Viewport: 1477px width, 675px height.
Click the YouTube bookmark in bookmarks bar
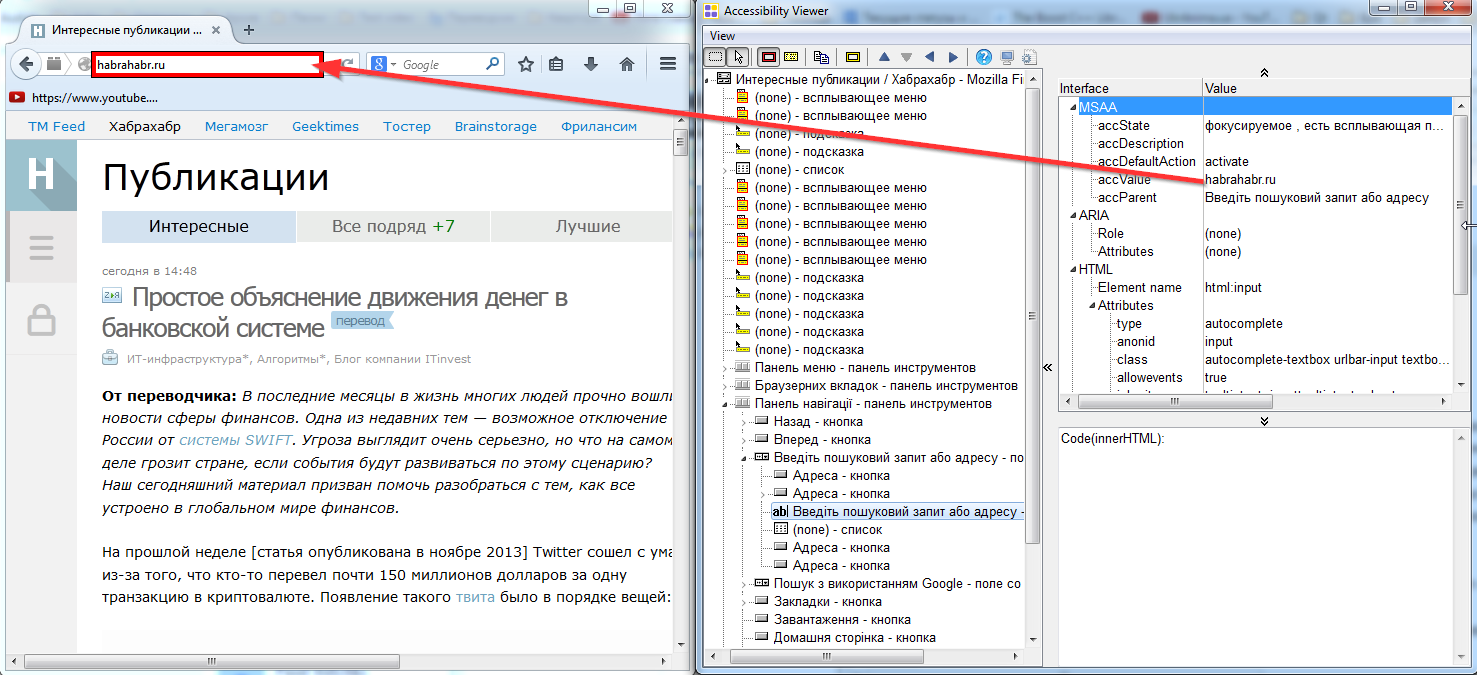pyautogui.click(x=84, y=98)
